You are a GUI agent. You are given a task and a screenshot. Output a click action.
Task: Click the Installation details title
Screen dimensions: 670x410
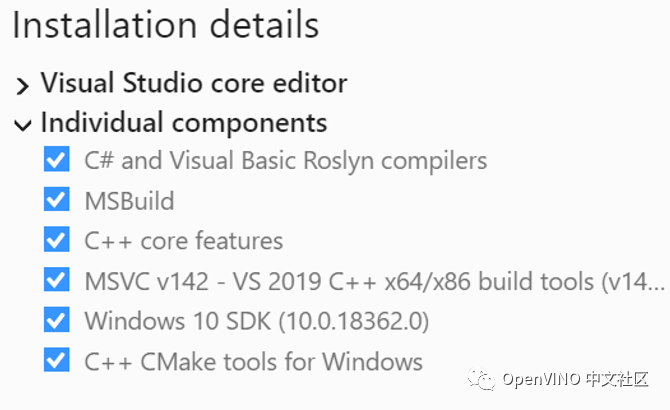coord(166,25)
